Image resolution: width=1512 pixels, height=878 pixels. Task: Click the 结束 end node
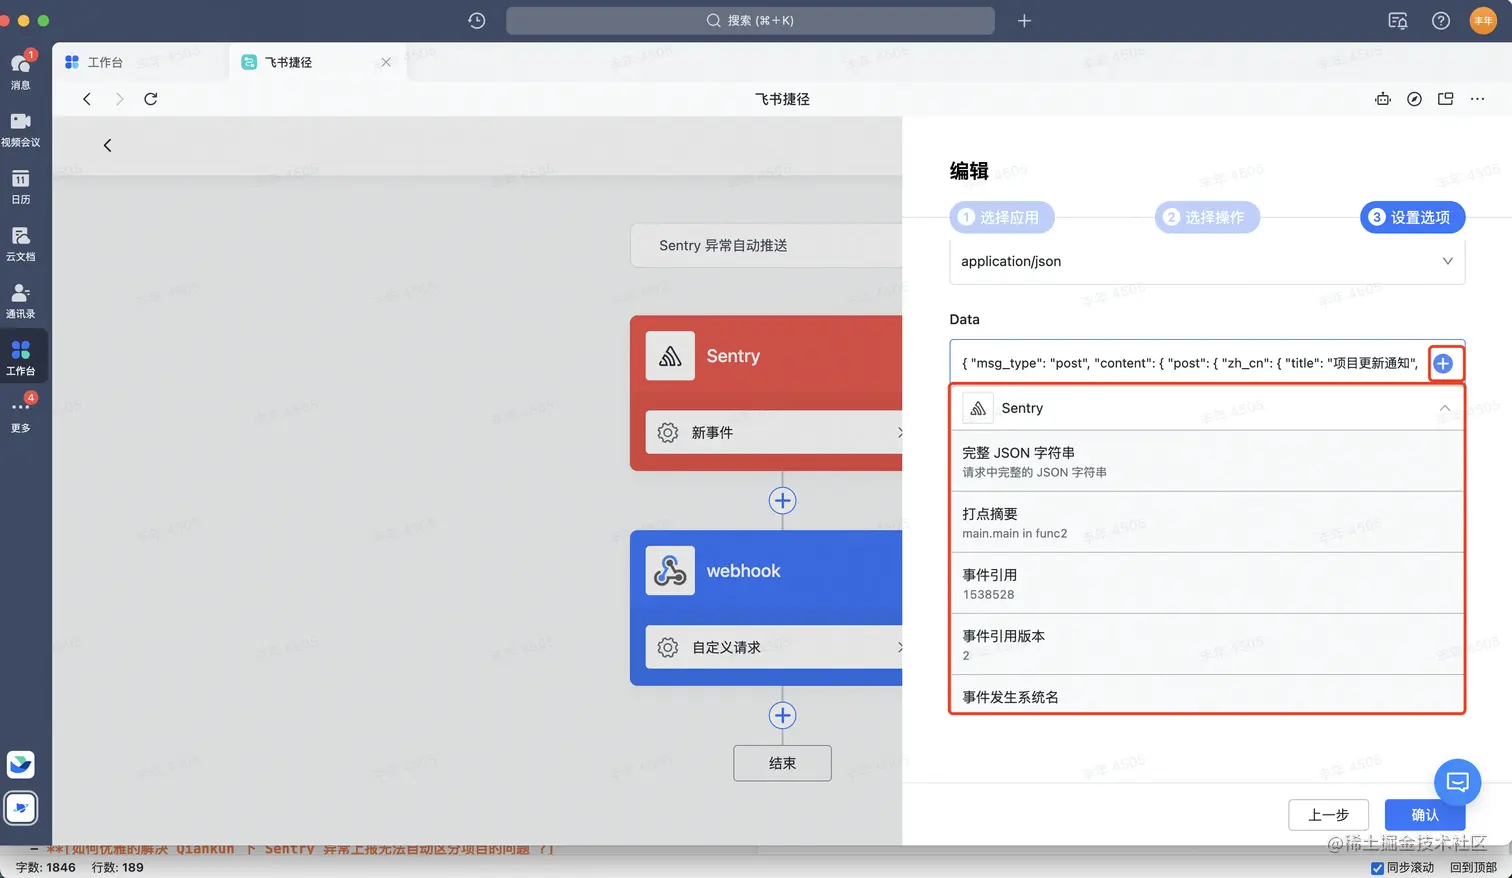[782, 763]
